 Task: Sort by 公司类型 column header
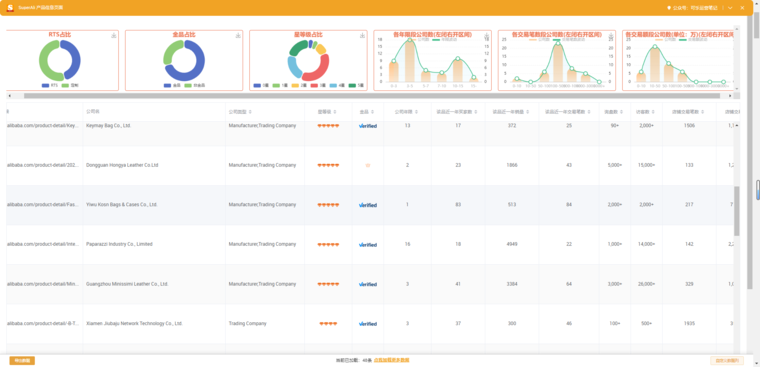tap(240, 112)
